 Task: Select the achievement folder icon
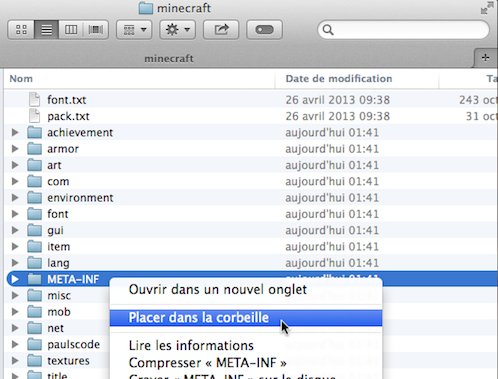(x=35, y=132)
